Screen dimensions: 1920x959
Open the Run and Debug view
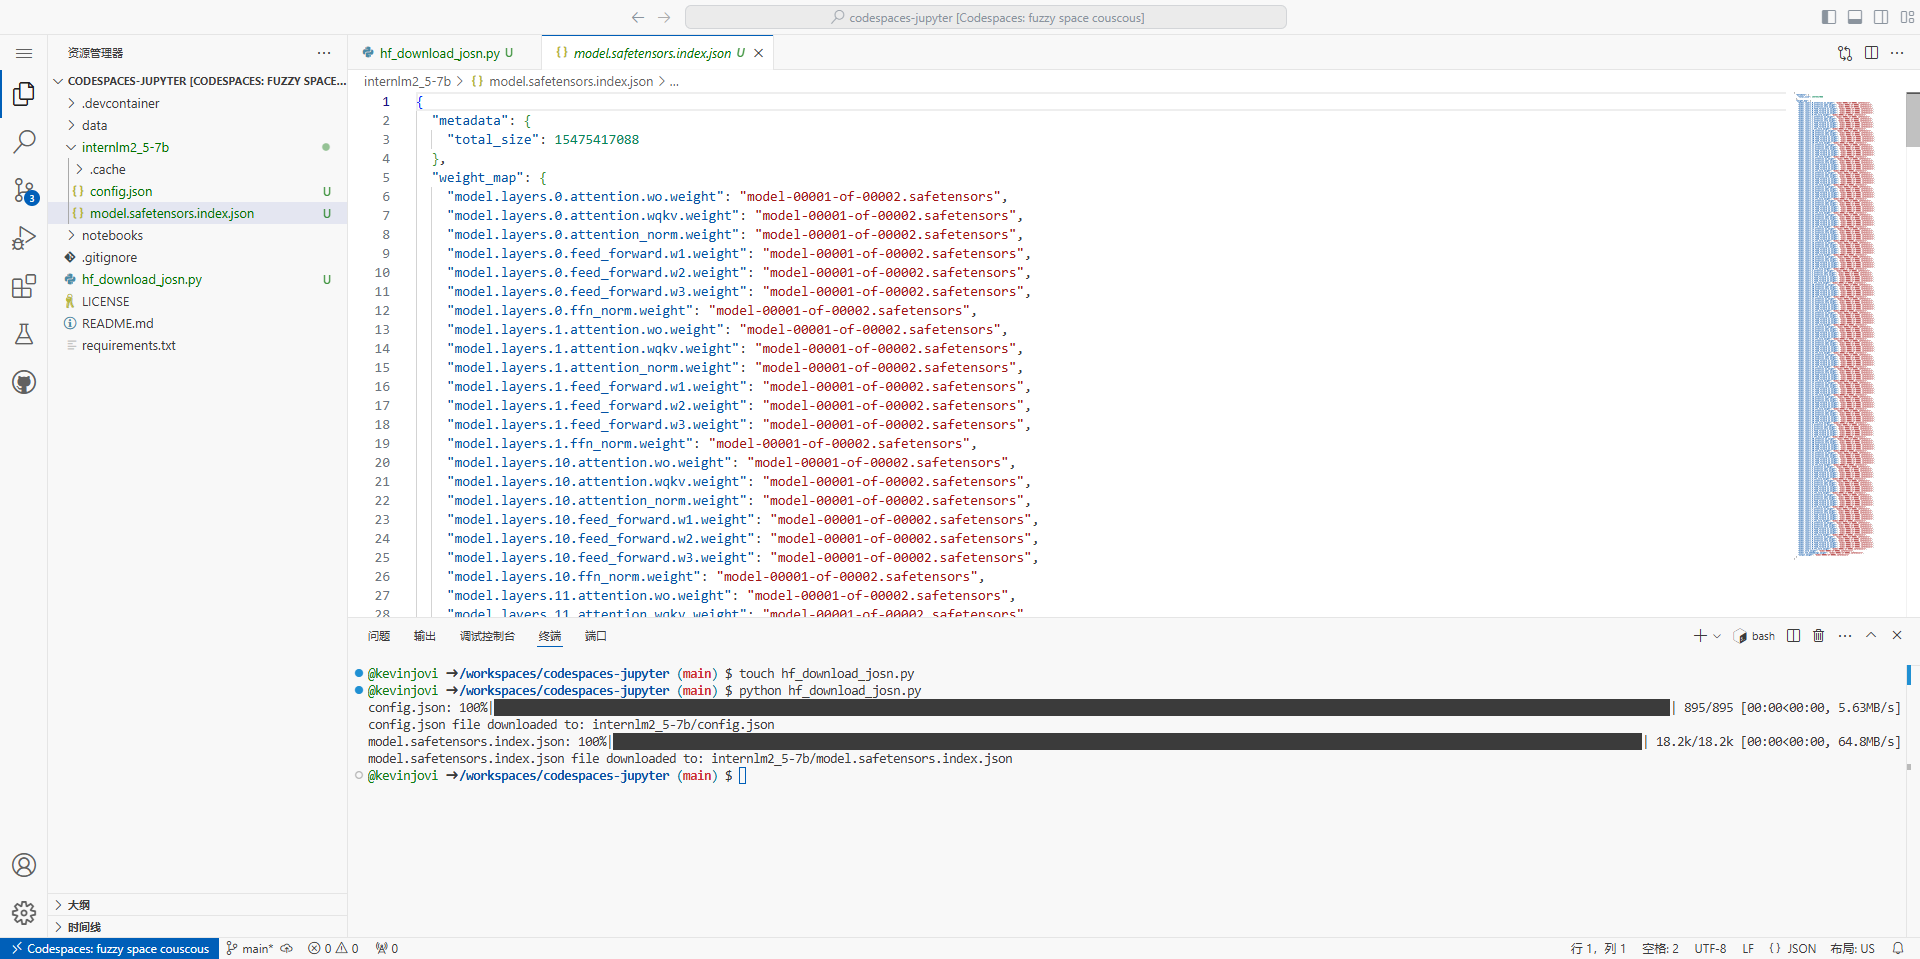point(24,238)
